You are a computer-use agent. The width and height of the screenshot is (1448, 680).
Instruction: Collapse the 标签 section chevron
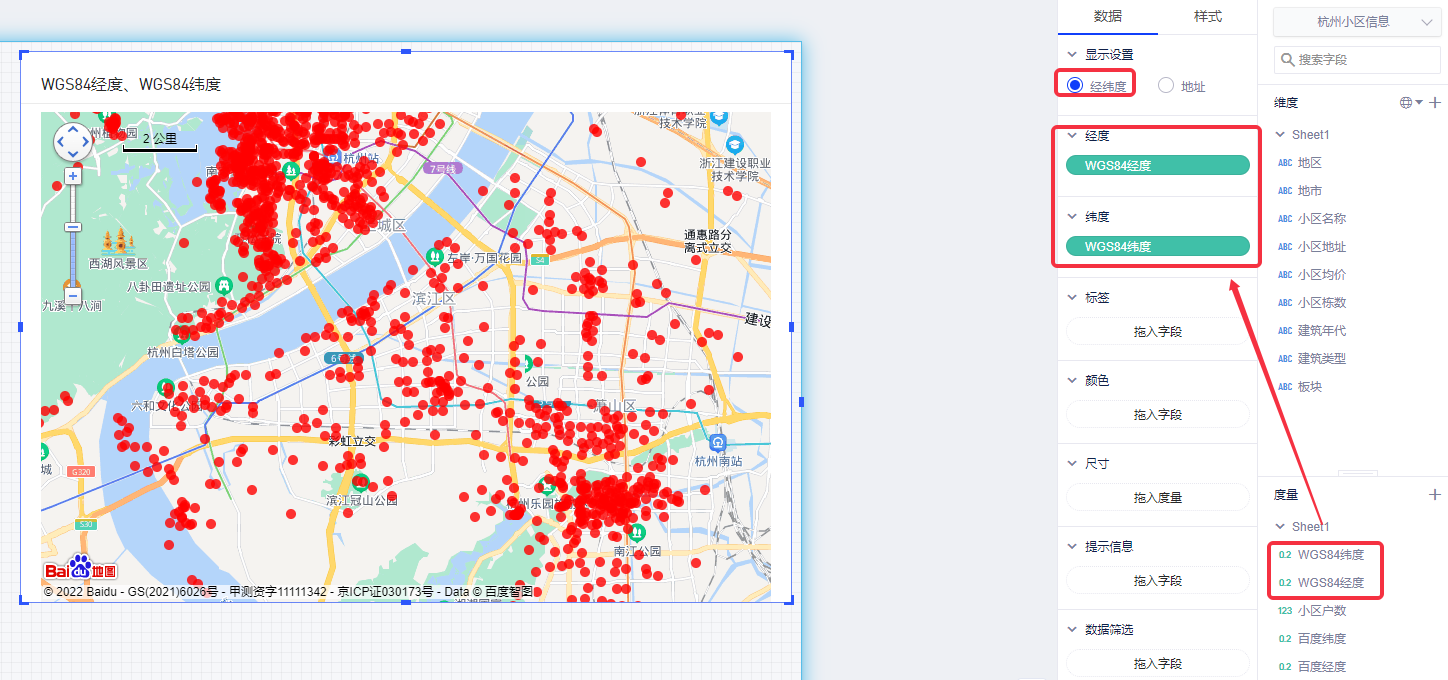1072,297
